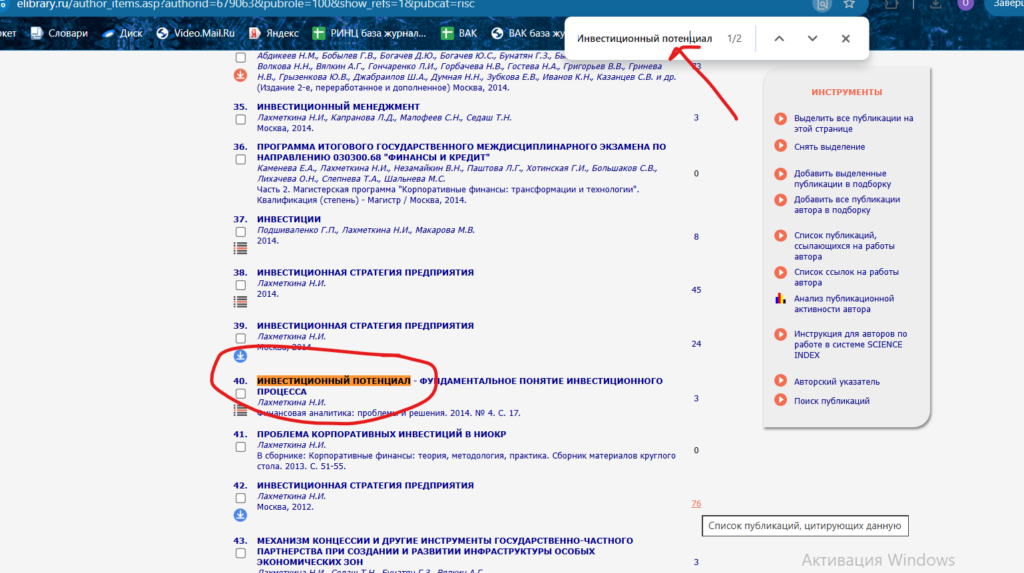The image size is (1024, 573).
Task: Check the box for publication 38
Action: click(x=240, y=286)
